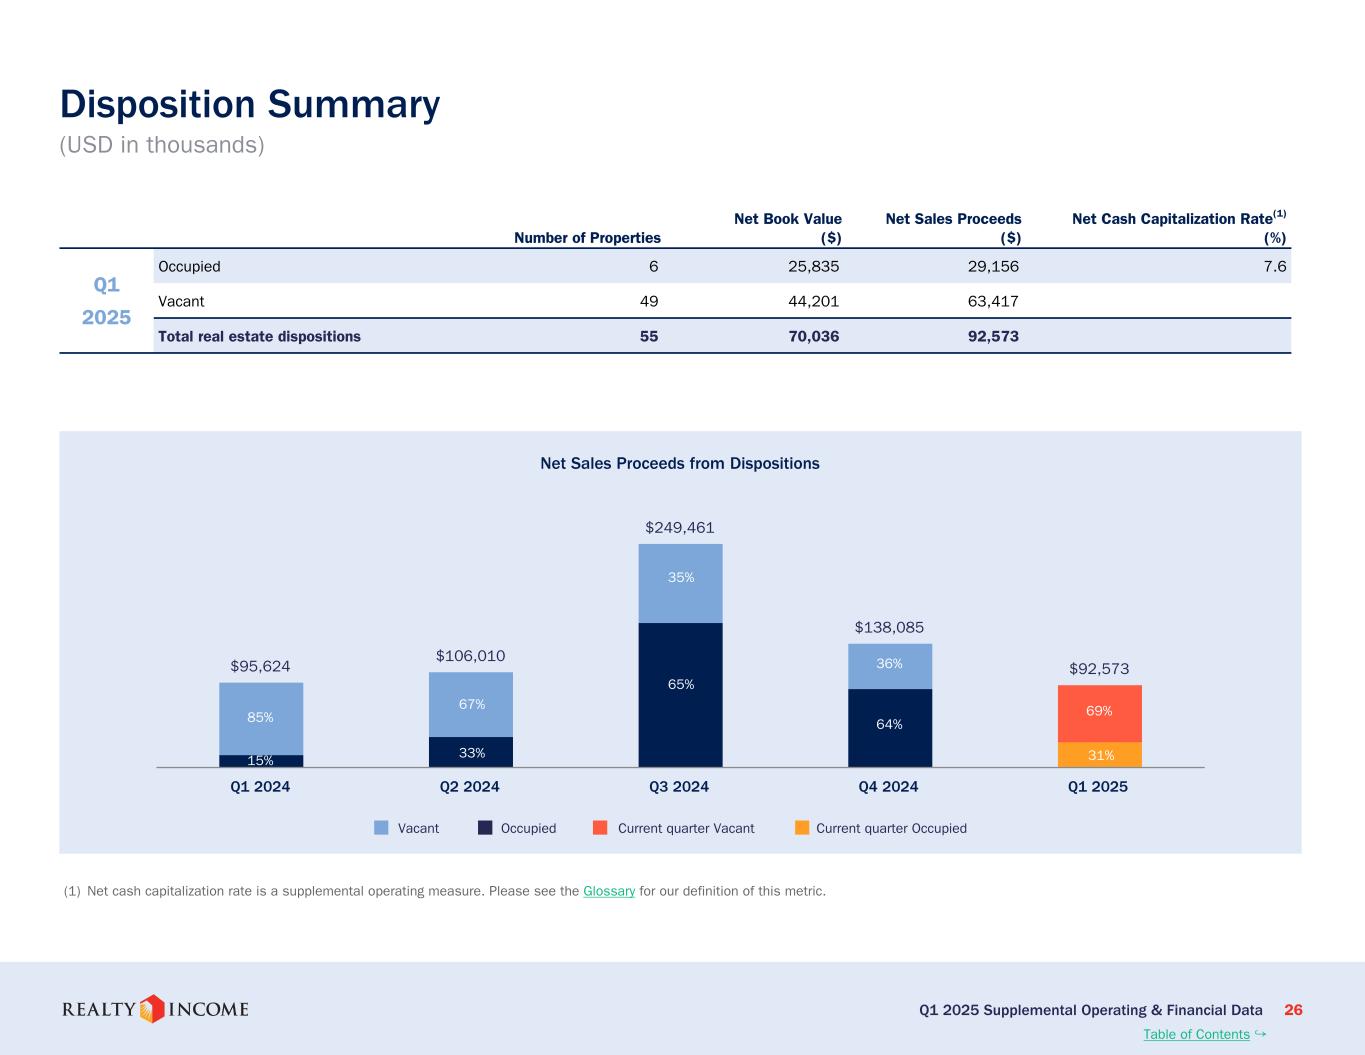Click the Glossary link in footnote
1365x1055 pixels.
click(609, 891)
